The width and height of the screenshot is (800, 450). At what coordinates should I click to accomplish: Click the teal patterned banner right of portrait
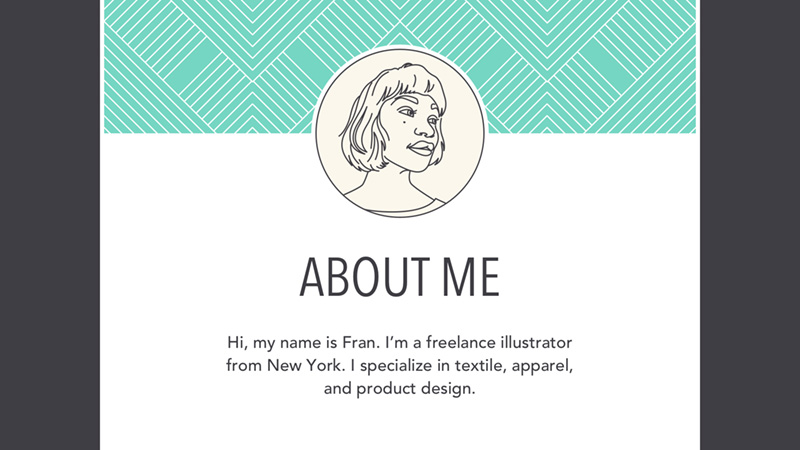(x=600, y=65)
